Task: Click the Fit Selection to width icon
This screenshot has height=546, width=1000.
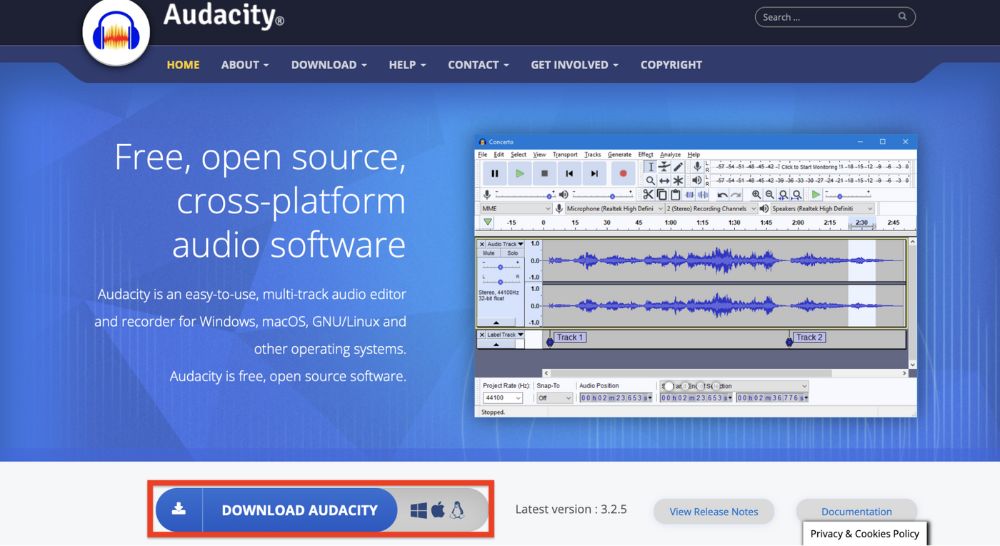Action: (783, 195)
